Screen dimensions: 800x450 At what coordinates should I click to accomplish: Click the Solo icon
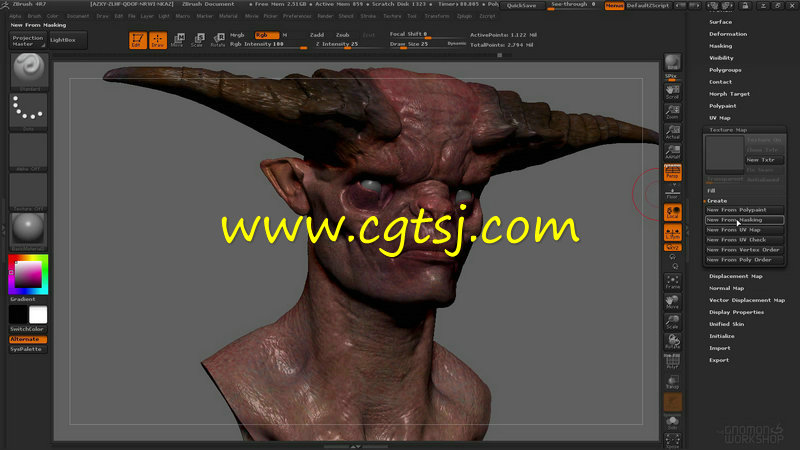coord(672,422)
